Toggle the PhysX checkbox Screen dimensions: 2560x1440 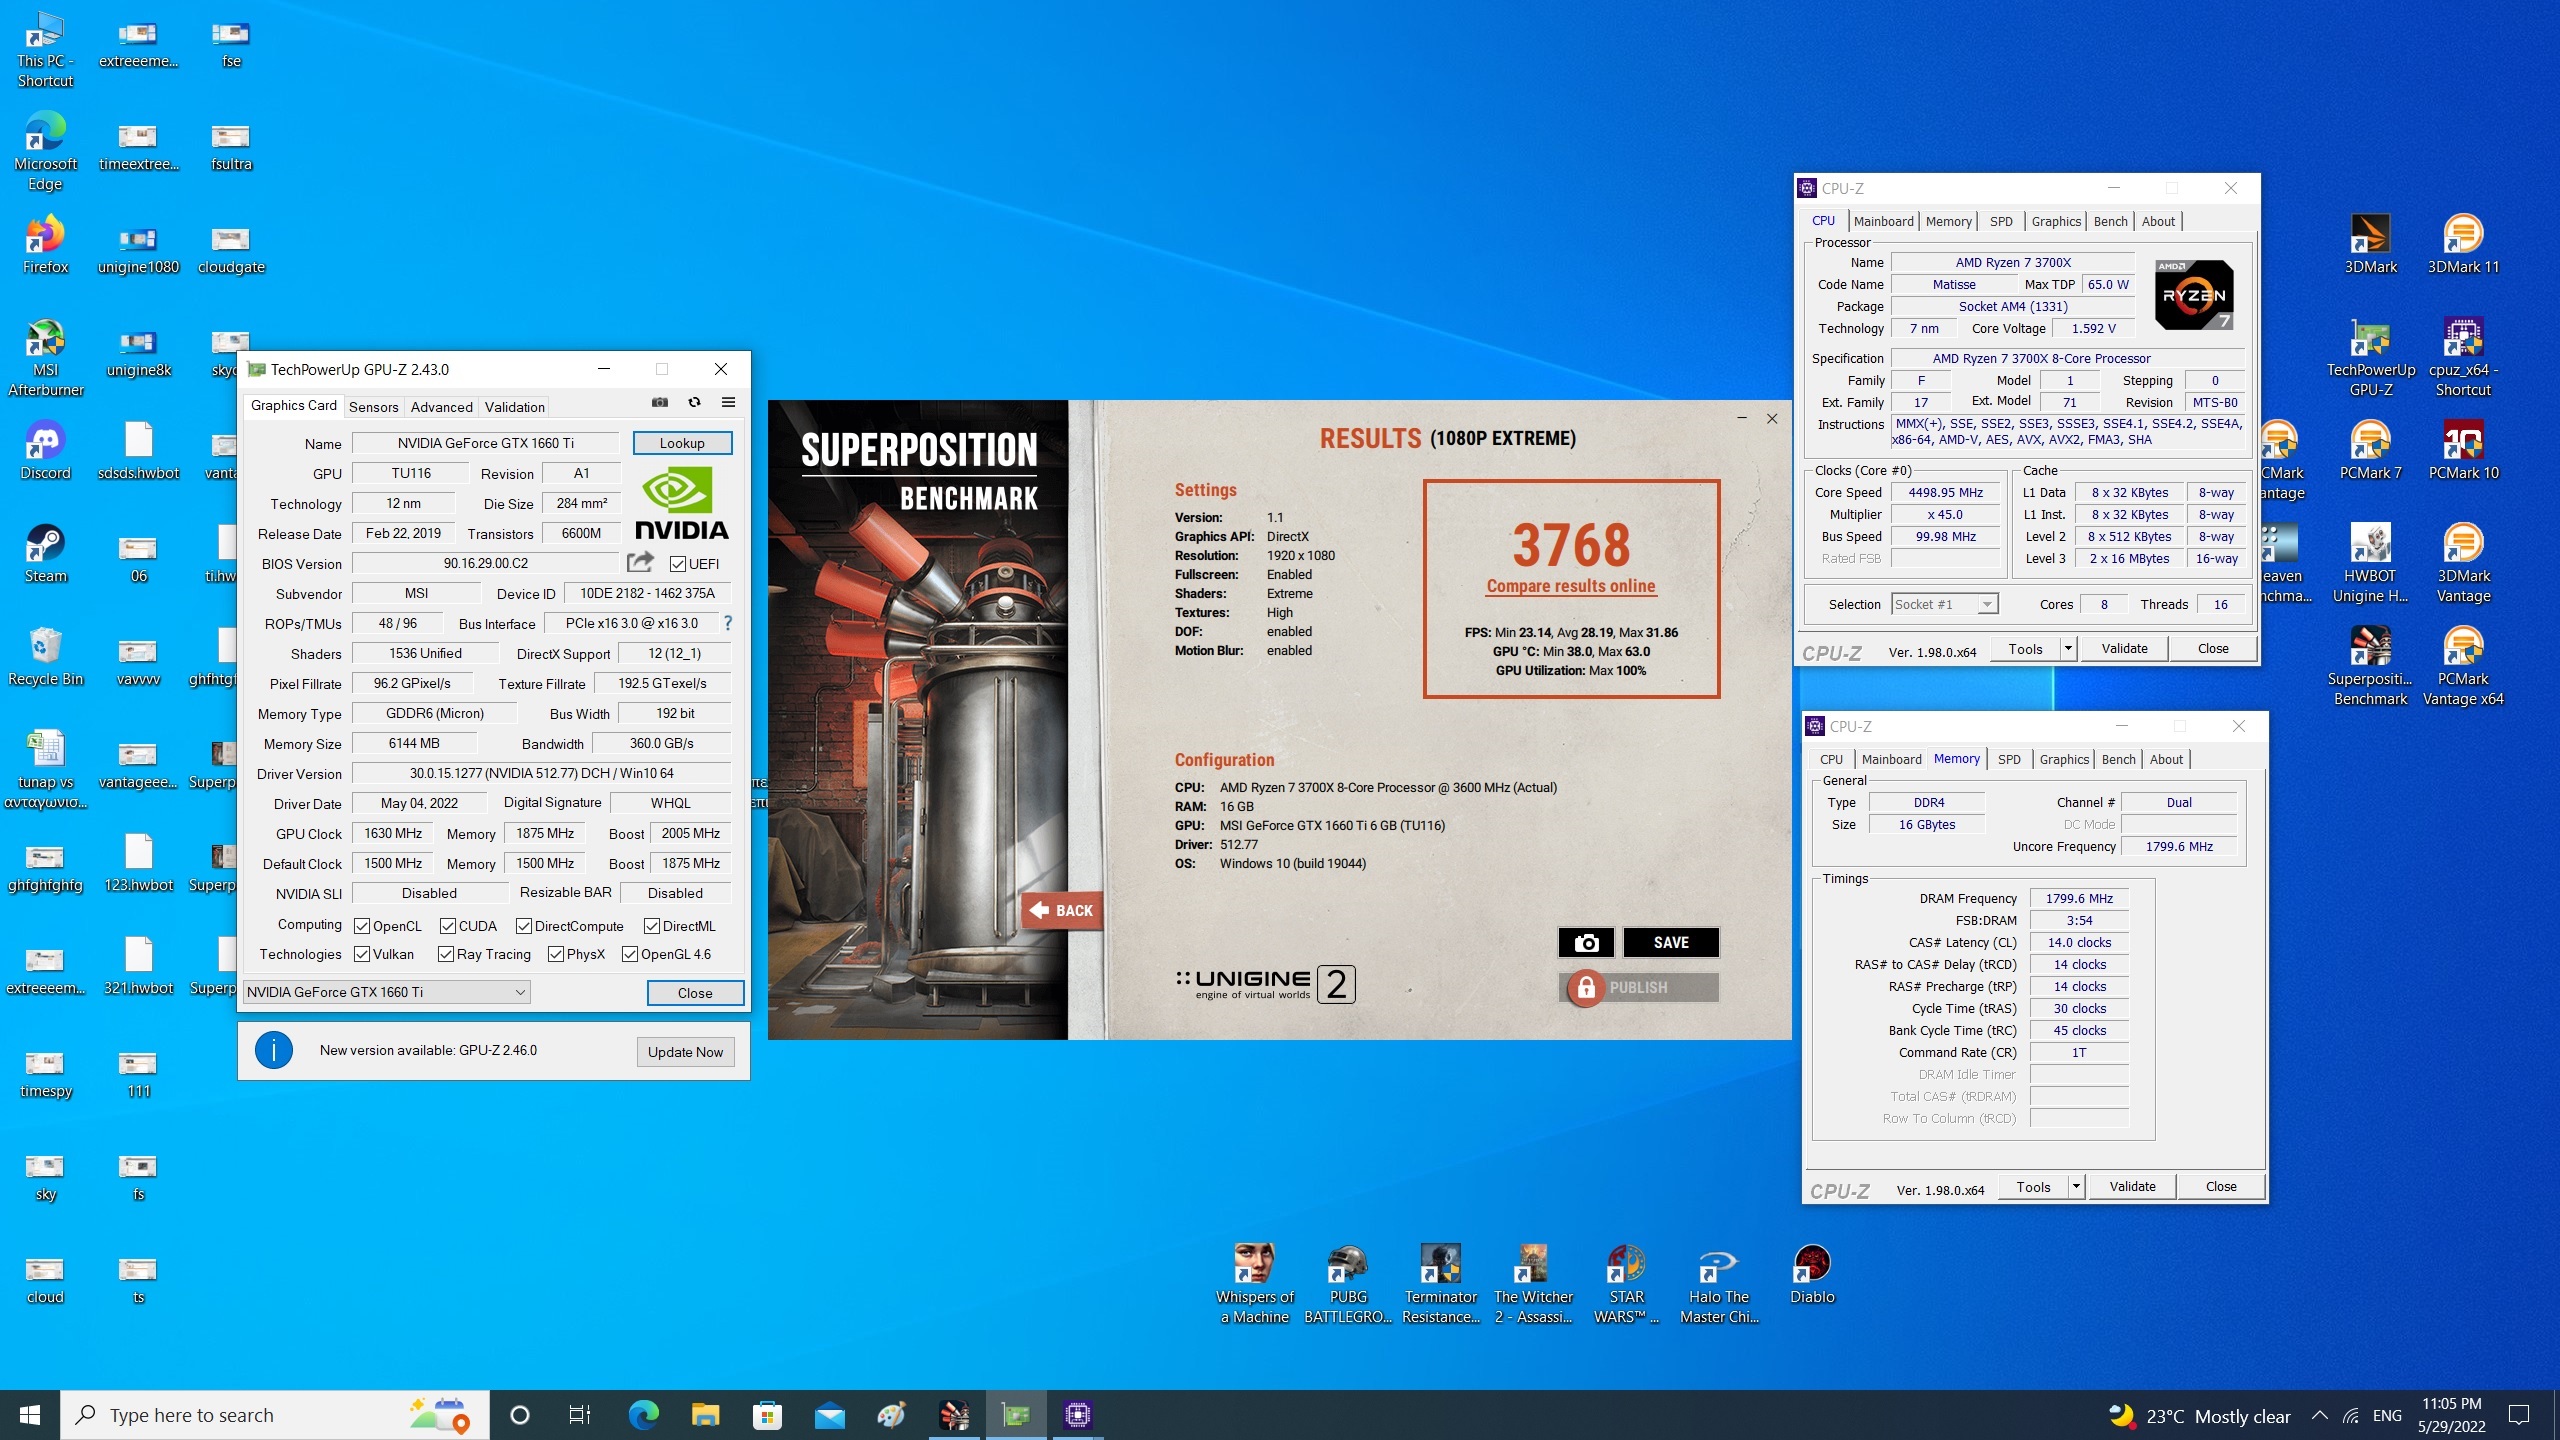click(x=555, y=954)
